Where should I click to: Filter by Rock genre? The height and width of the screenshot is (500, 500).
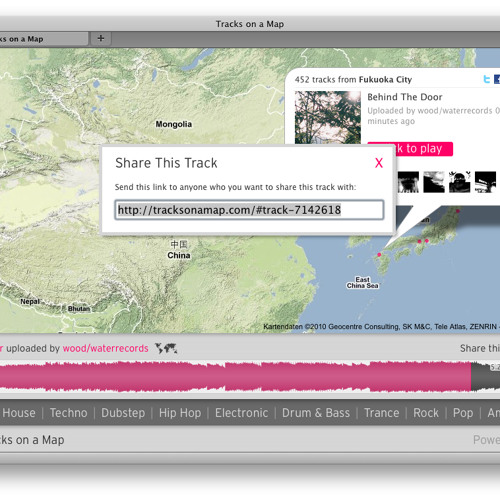tap(426, 413)
